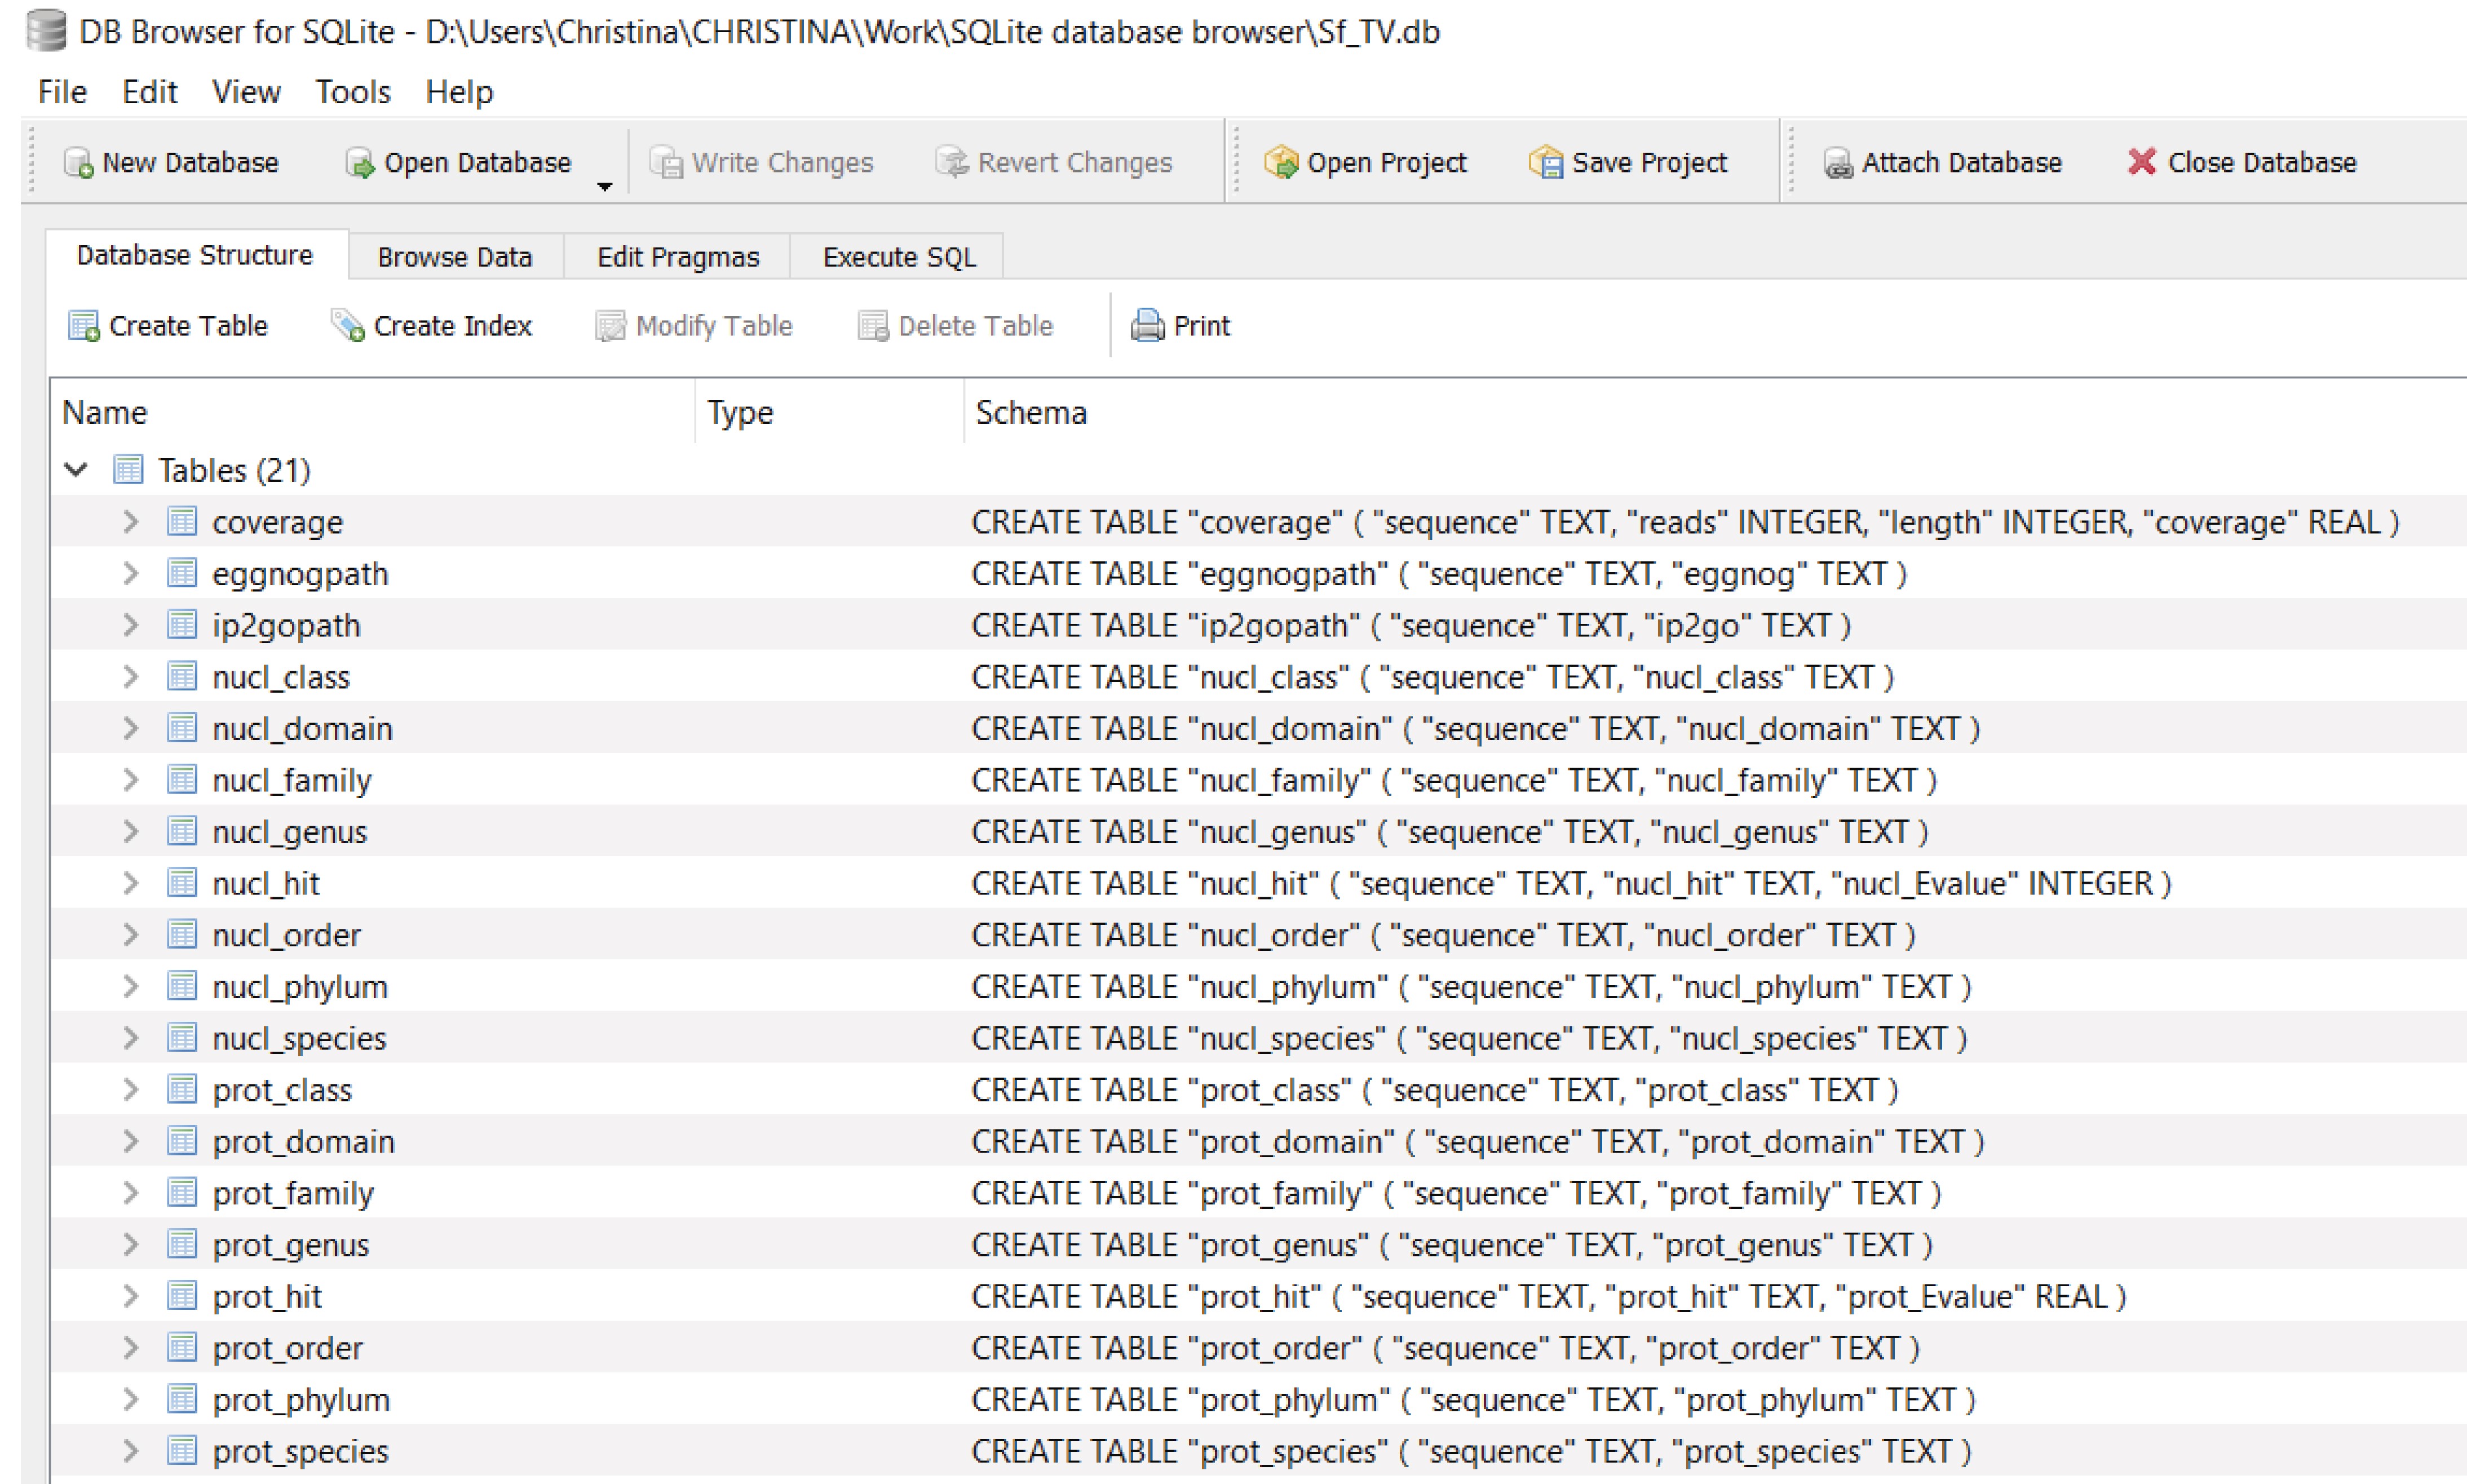Expand the prot_species table row
Image resolution: width=2467 pixels, height=1484 pixels.
pyautogui.click(x=130, y=1450)
